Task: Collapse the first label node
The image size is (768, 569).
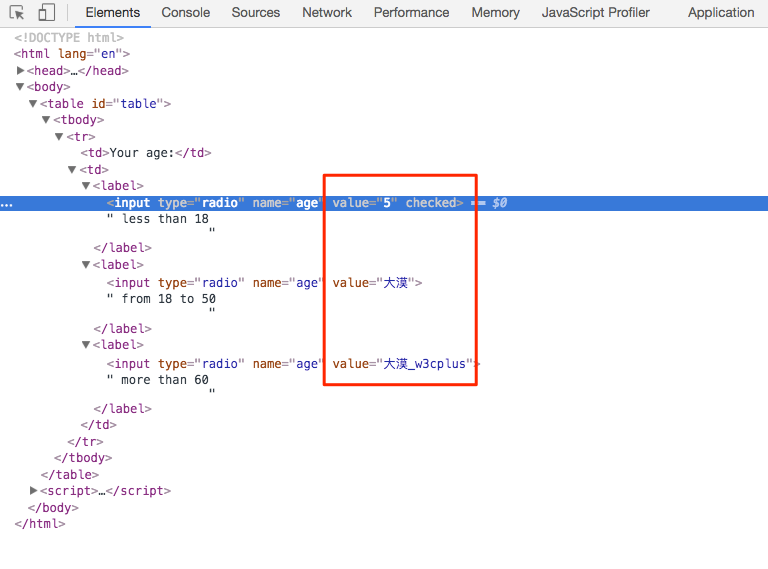Action: pyautogui.click(x=86, y=186)
